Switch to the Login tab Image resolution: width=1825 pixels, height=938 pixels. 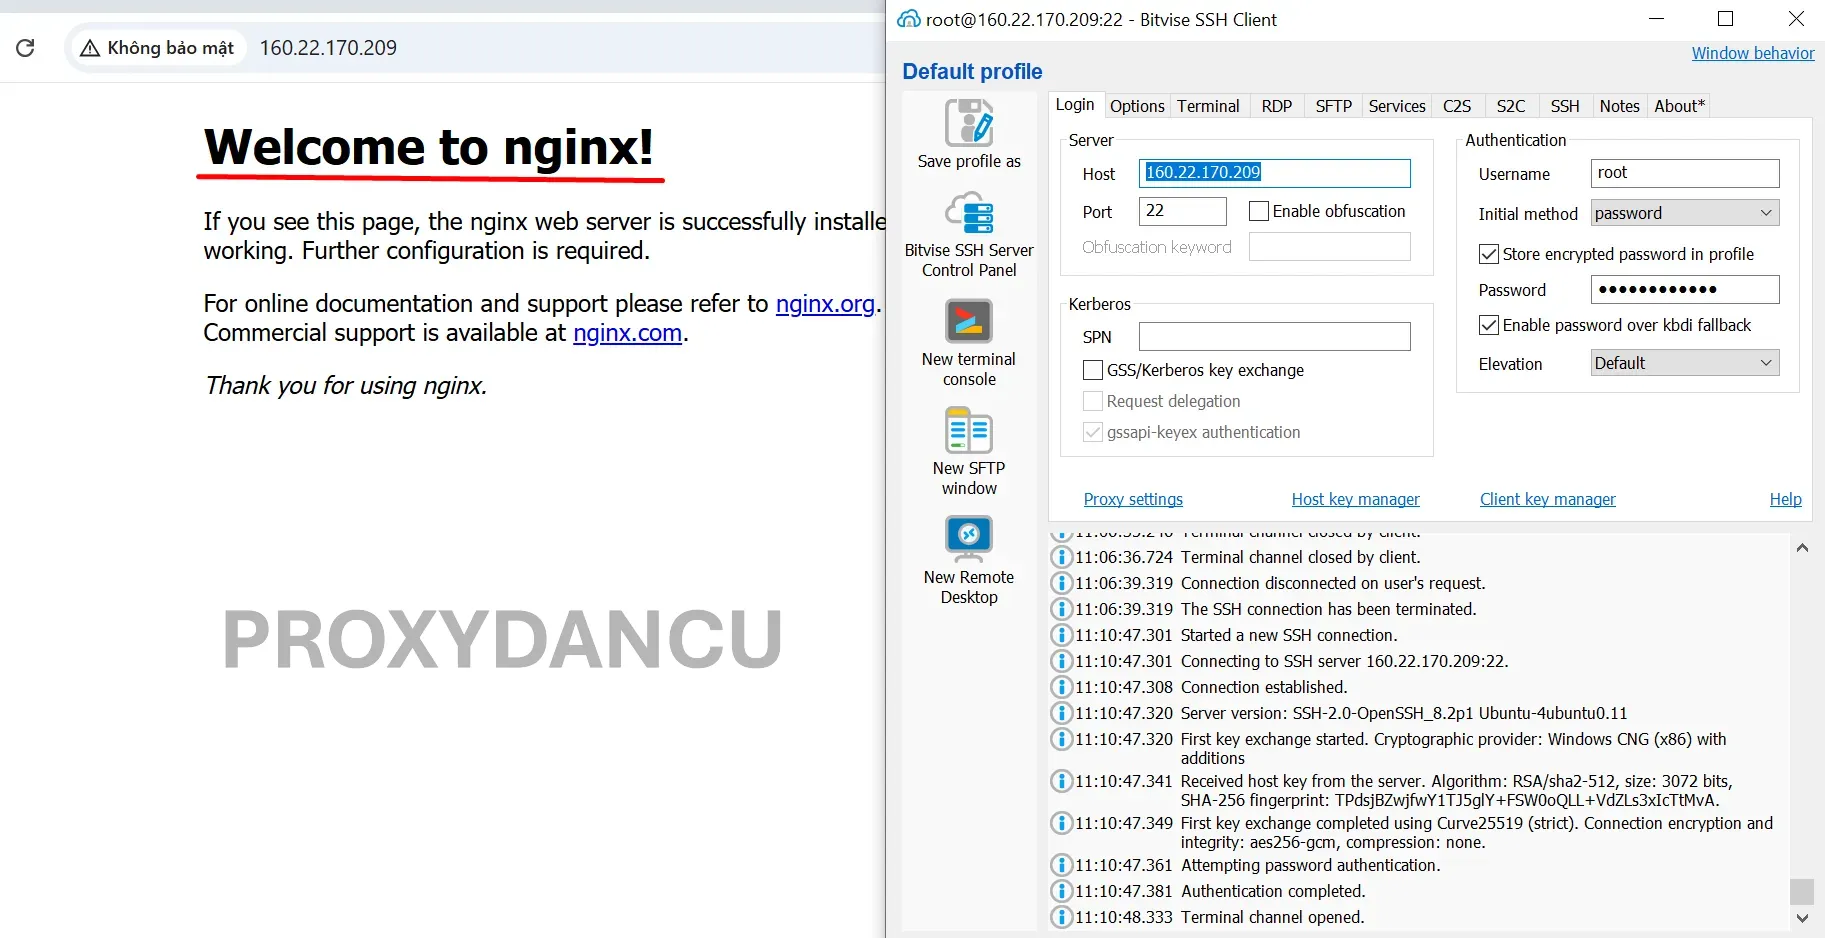[1075, 105]
